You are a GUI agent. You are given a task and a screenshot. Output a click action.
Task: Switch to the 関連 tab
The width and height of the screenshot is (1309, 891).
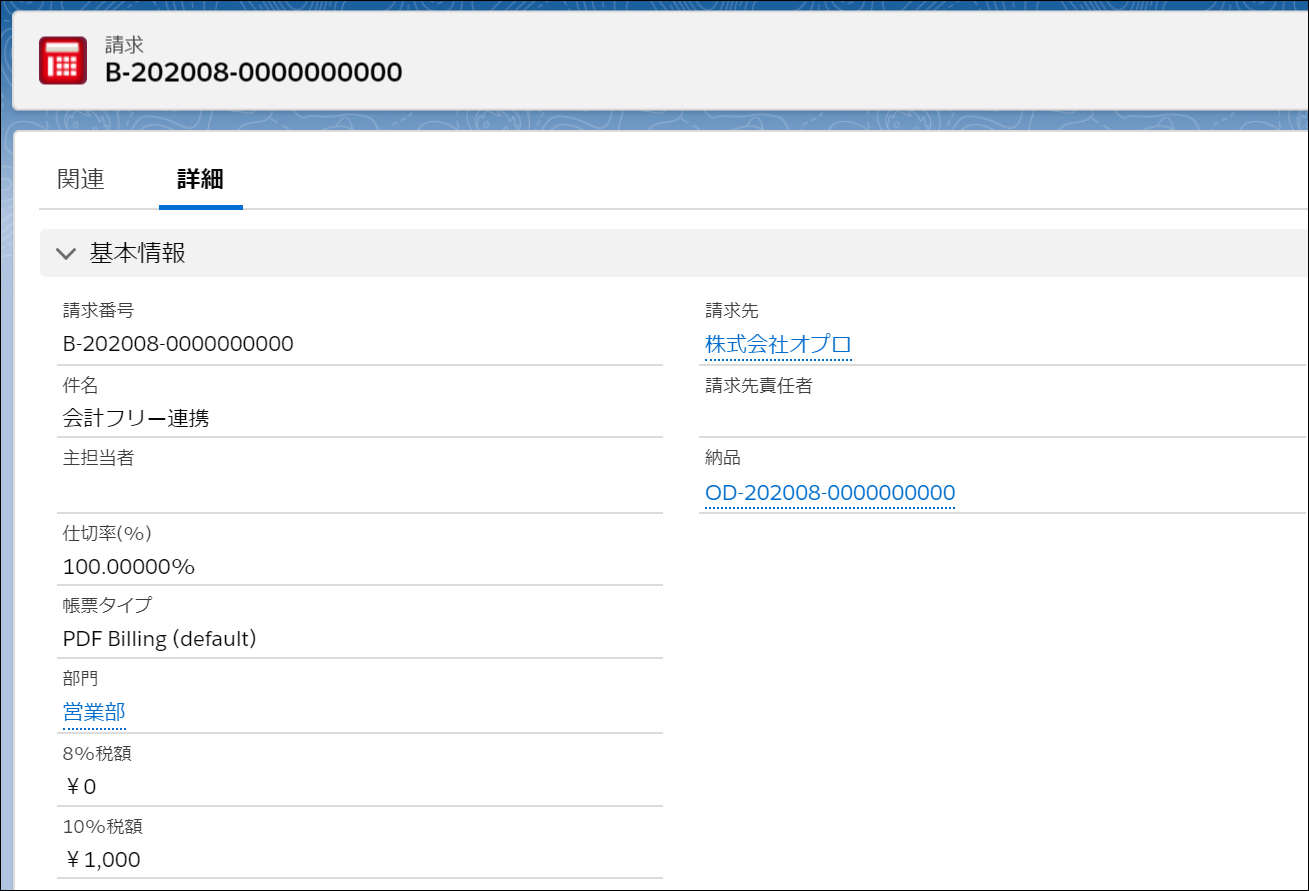81,180
